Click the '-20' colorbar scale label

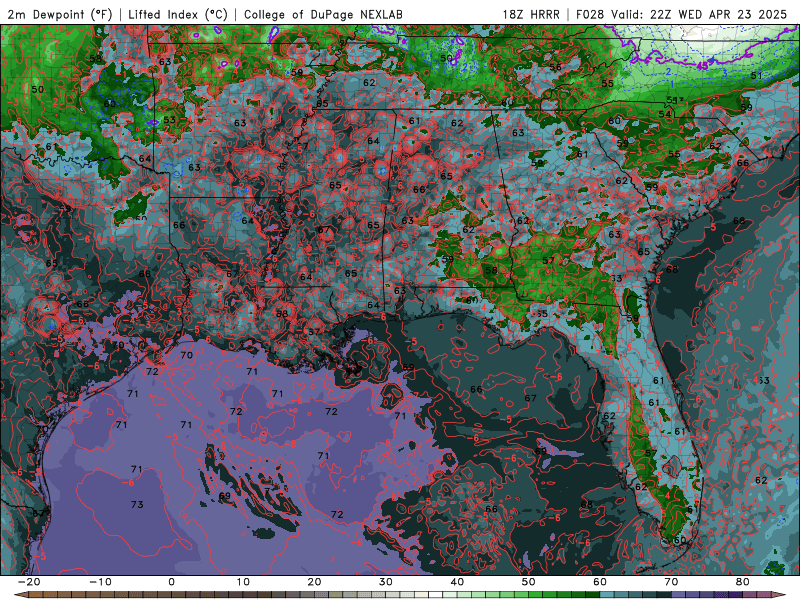(29, 582)
